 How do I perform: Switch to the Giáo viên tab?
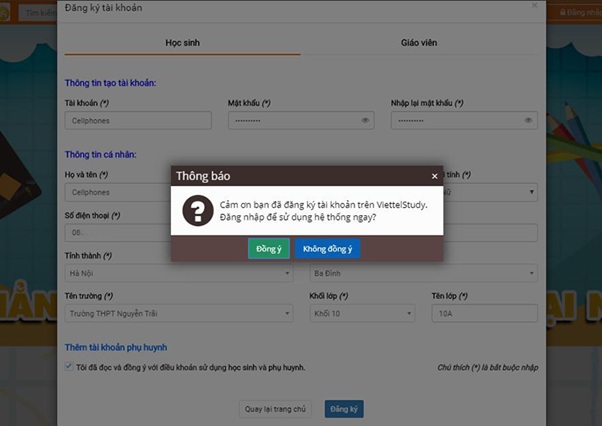[418, 43]
